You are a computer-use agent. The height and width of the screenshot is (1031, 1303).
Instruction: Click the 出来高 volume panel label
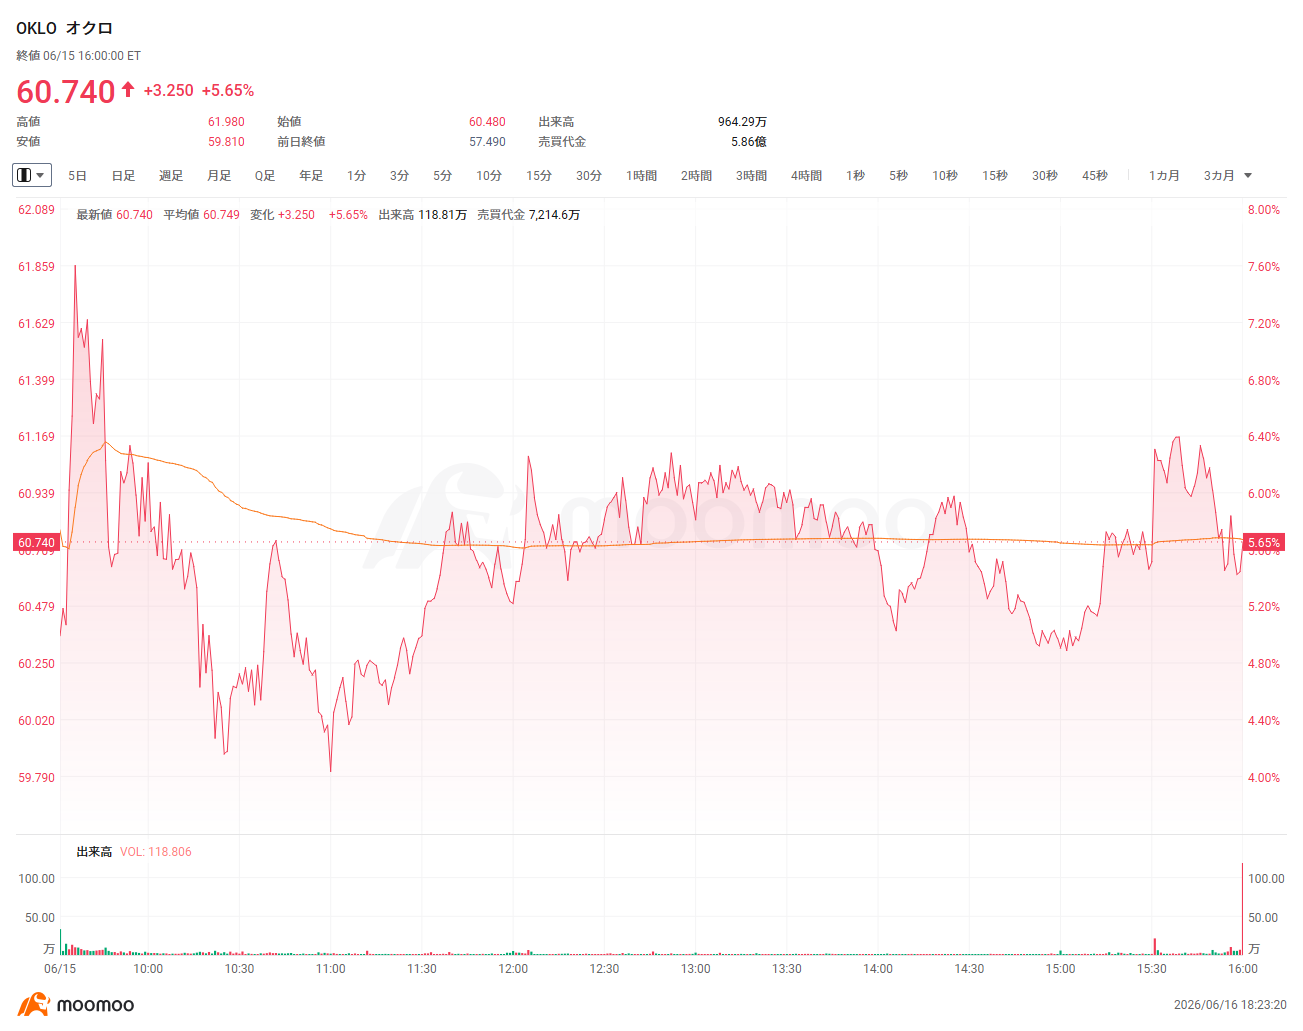pos(94,852)
